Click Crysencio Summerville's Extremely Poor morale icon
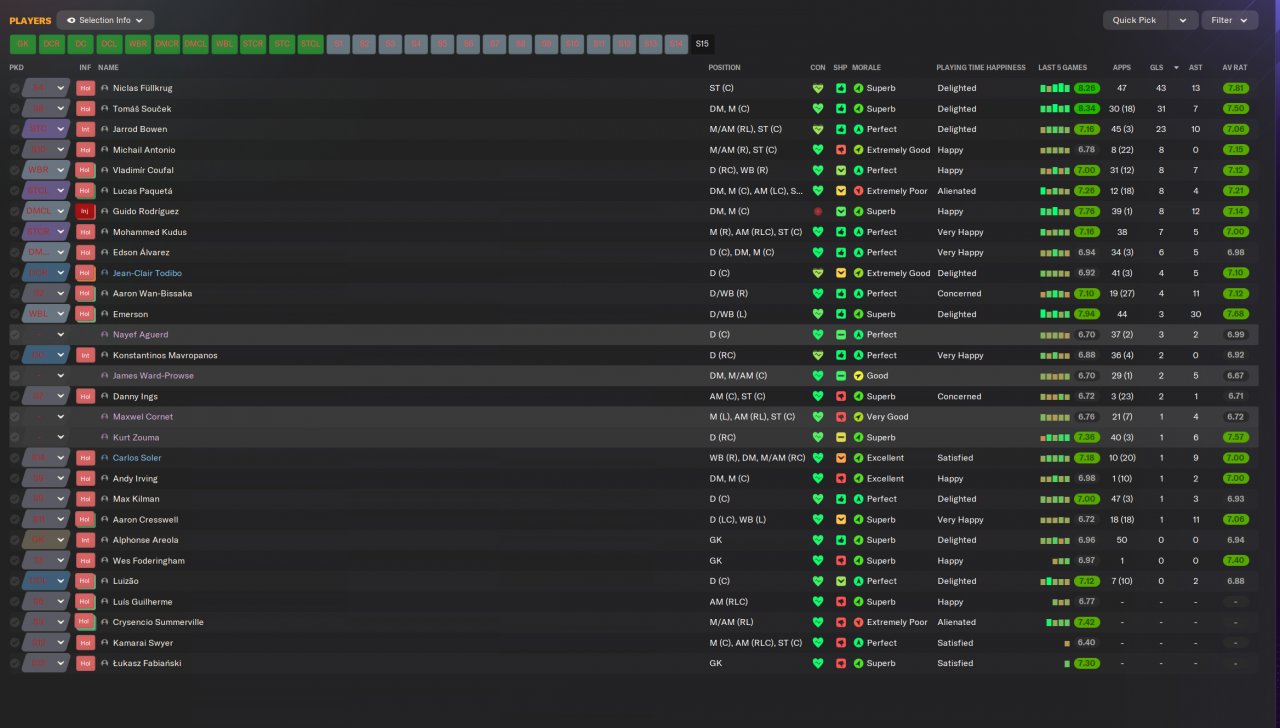 (x=858, y=622)
